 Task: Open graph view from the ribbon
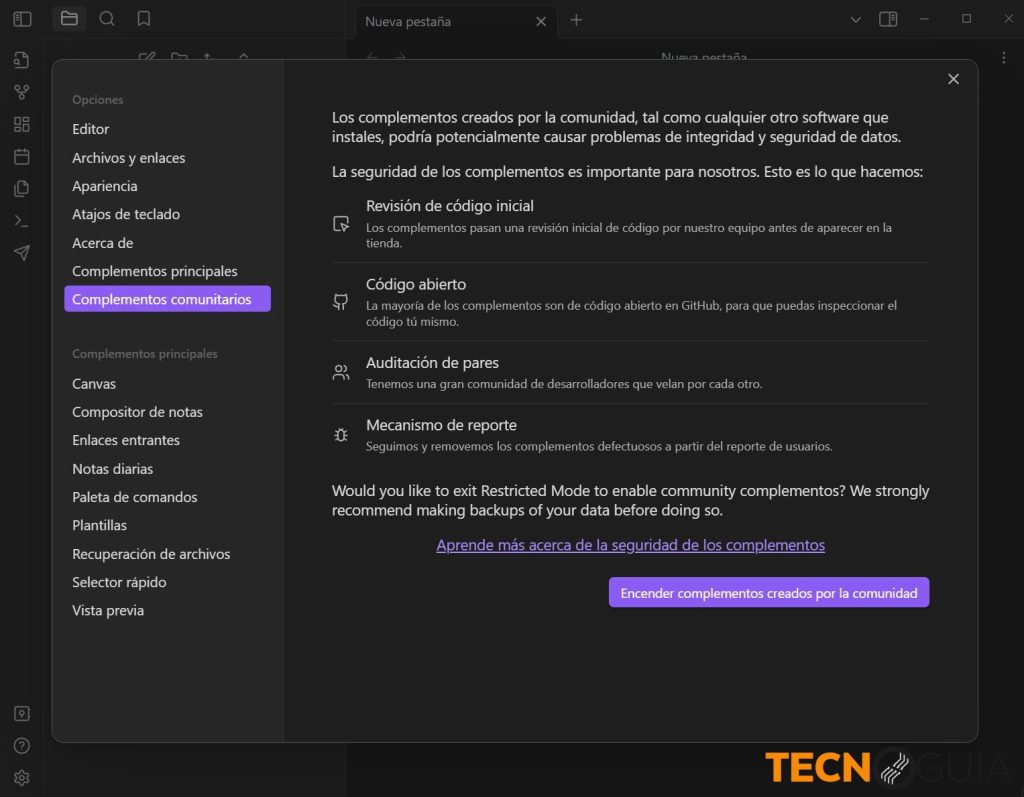[22, 92]
